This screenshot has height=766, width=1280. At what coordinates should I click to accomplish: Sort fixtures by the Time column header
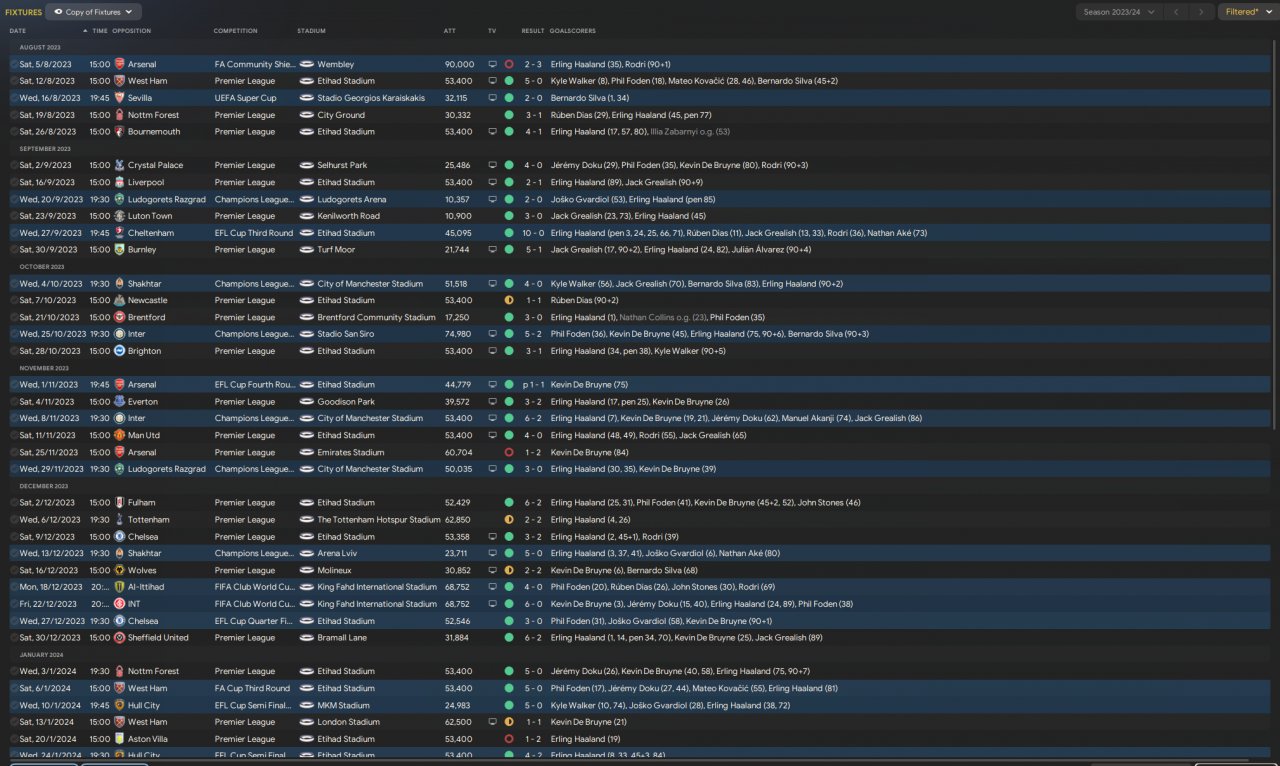click(100, 31)
